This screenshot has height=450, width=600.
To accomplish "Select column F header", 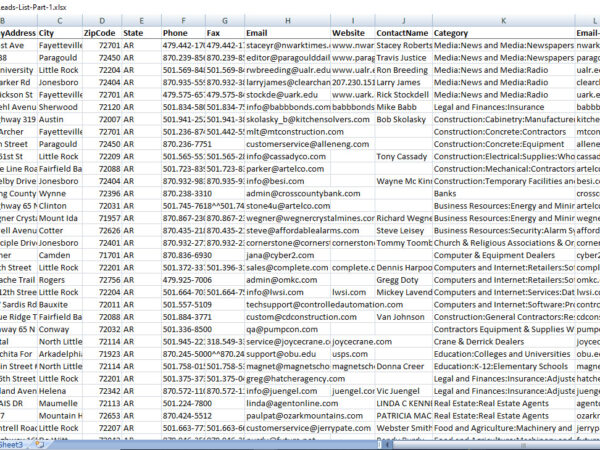I will point(183,21).
